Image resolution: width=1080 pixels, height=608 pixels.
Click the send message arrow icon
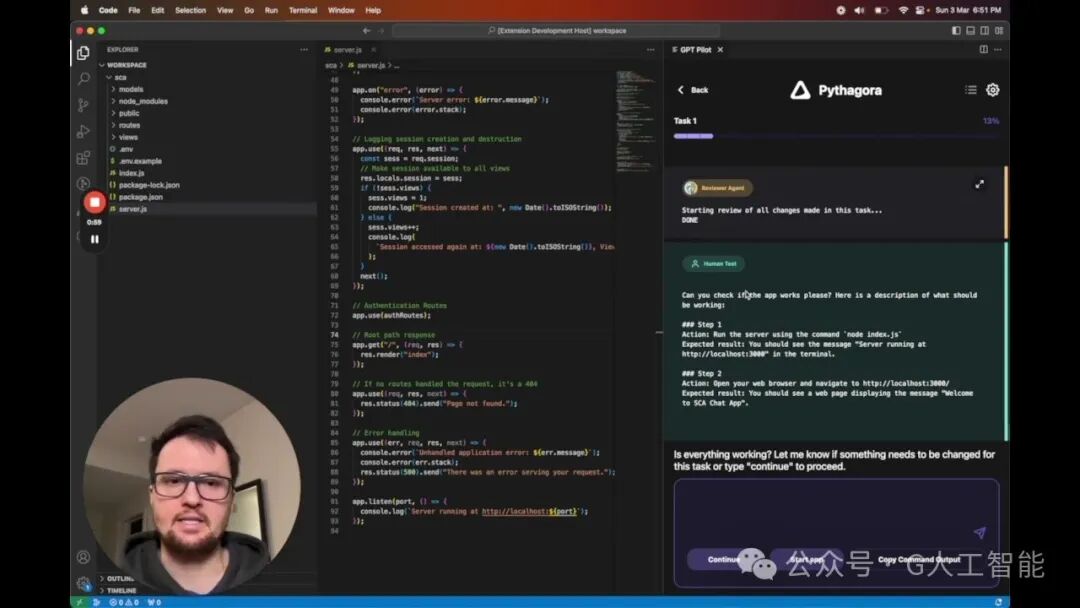coord(979,532)
